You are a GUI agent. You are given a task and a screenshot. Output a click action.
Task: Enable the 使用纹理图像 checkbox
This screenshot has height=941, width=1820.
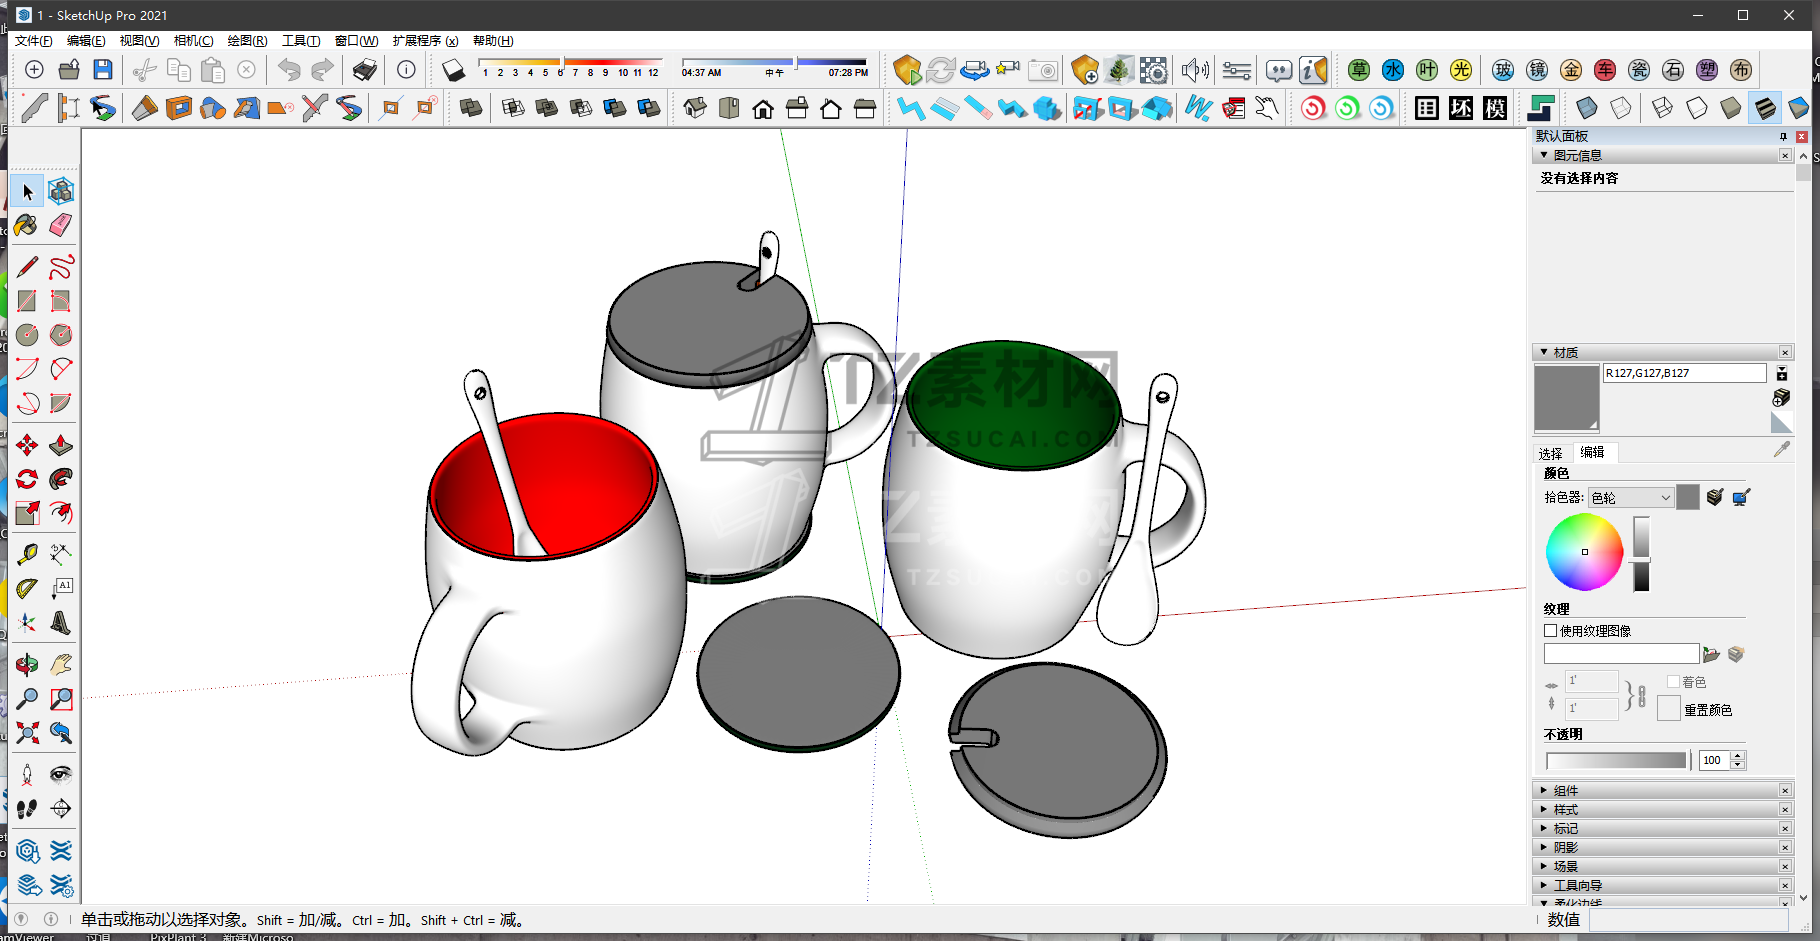pos(1551,631)
